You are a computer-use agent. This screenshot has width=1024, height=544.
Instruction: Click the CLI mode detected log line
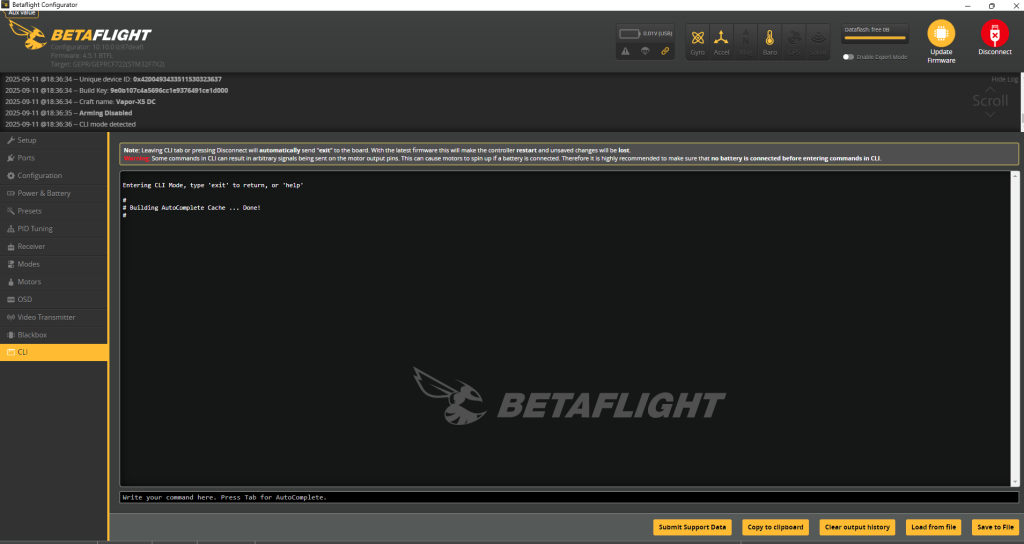click(71, 124)
